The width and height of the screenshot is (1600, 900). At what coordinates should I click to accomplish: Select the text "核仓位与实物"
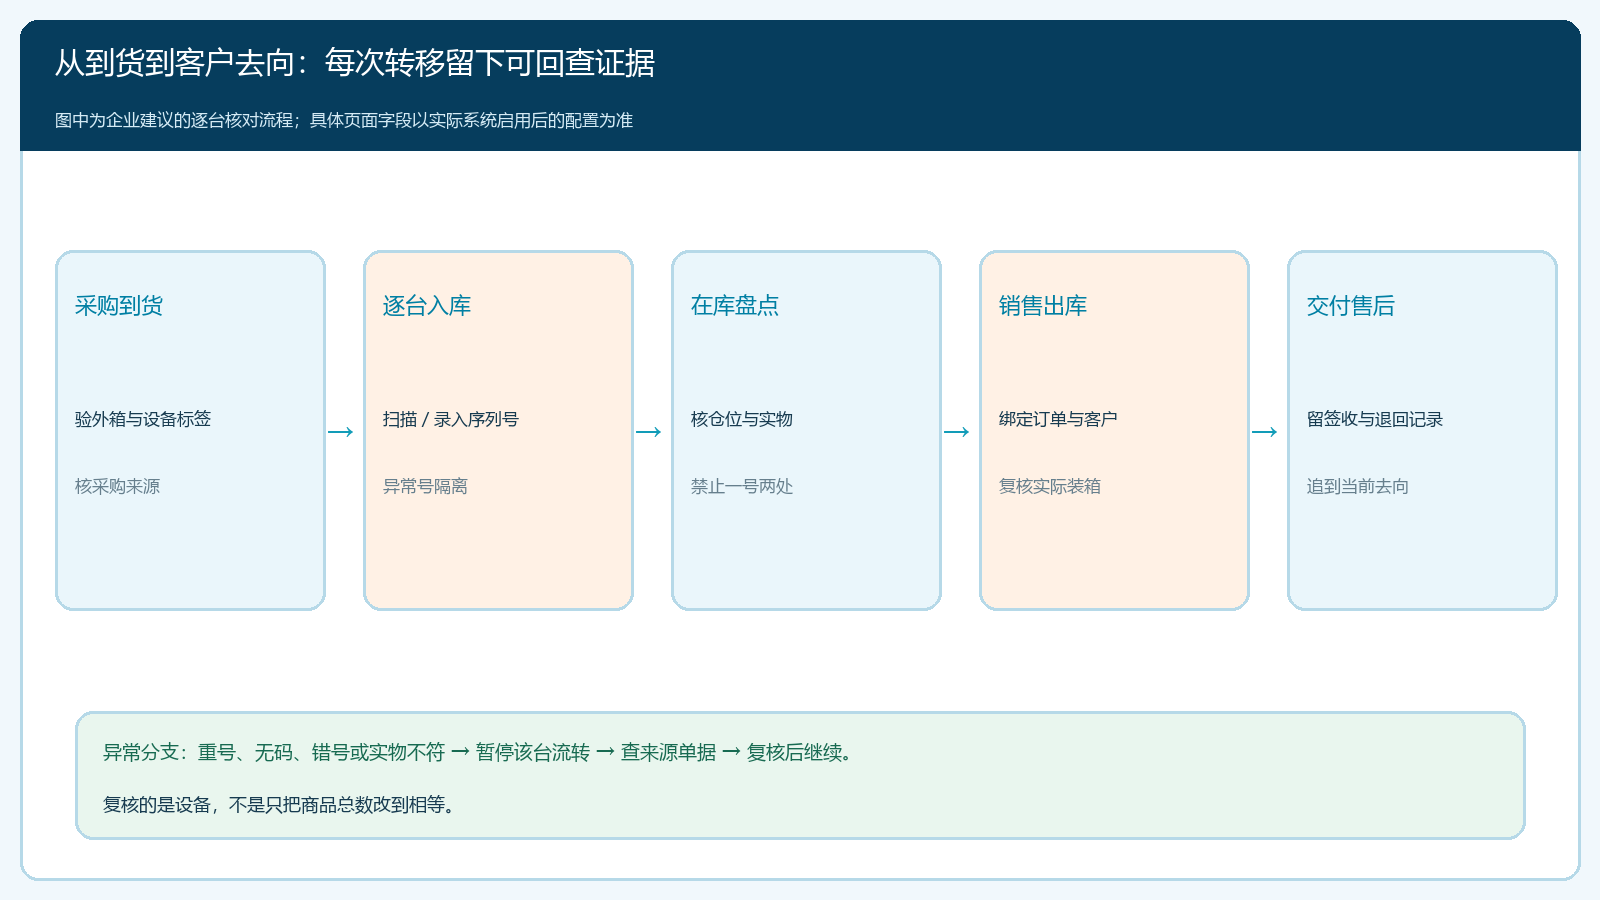(742, 419)
